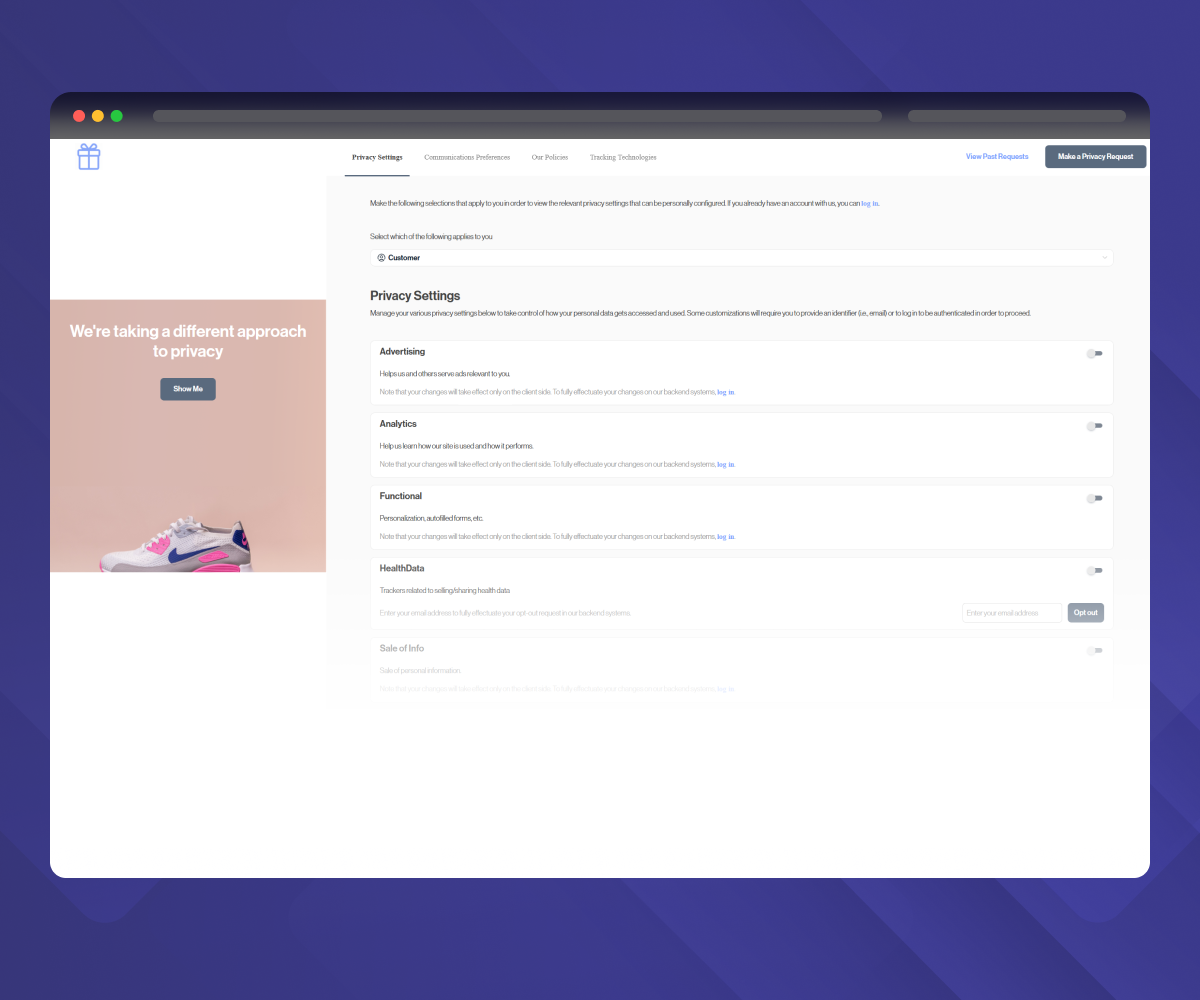Click 'Personalization, autofilled forms, etc.' text
Screen dimensions: 1200x1000
pyautogui.click(x=432, y=518)
